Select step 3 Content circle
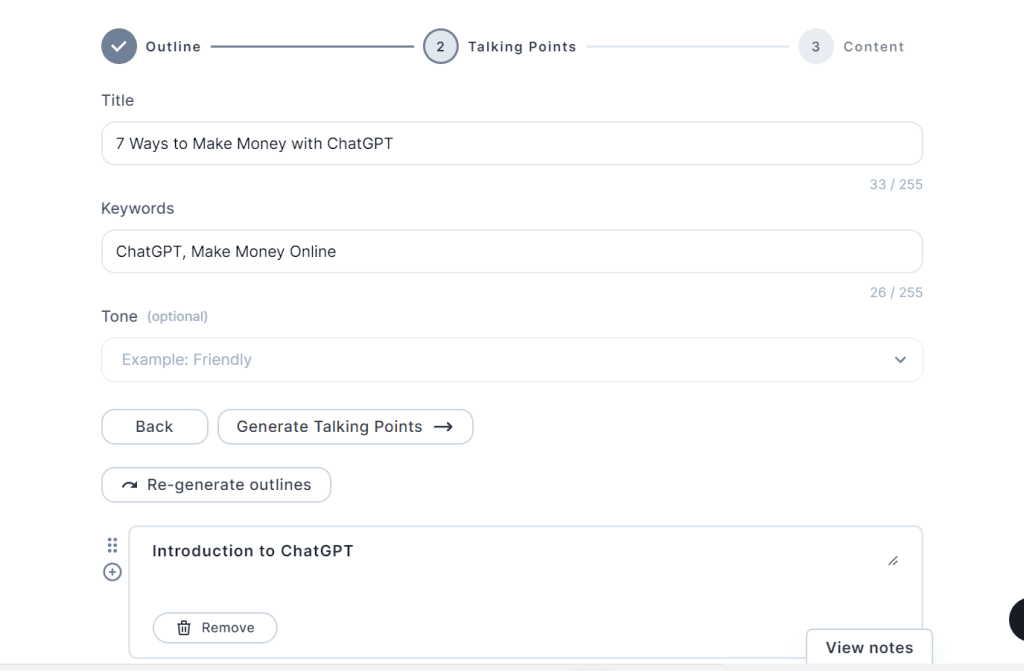The height and width of the screenshot is (671, 1024). click(x=816, y=46)
